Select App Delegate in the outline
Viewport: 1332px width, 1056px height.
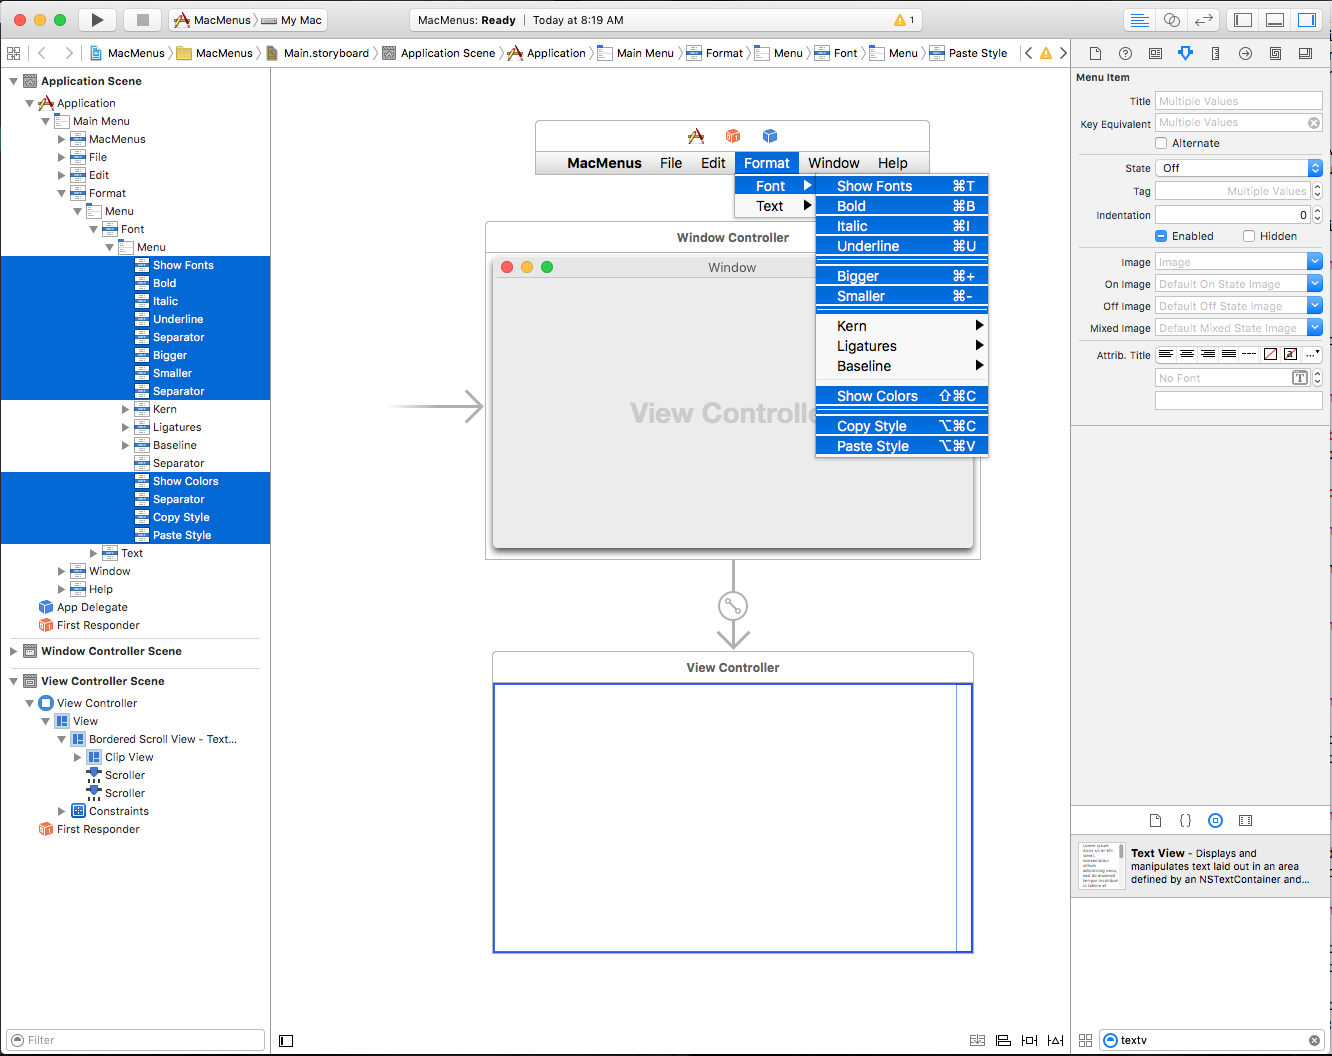92,607
